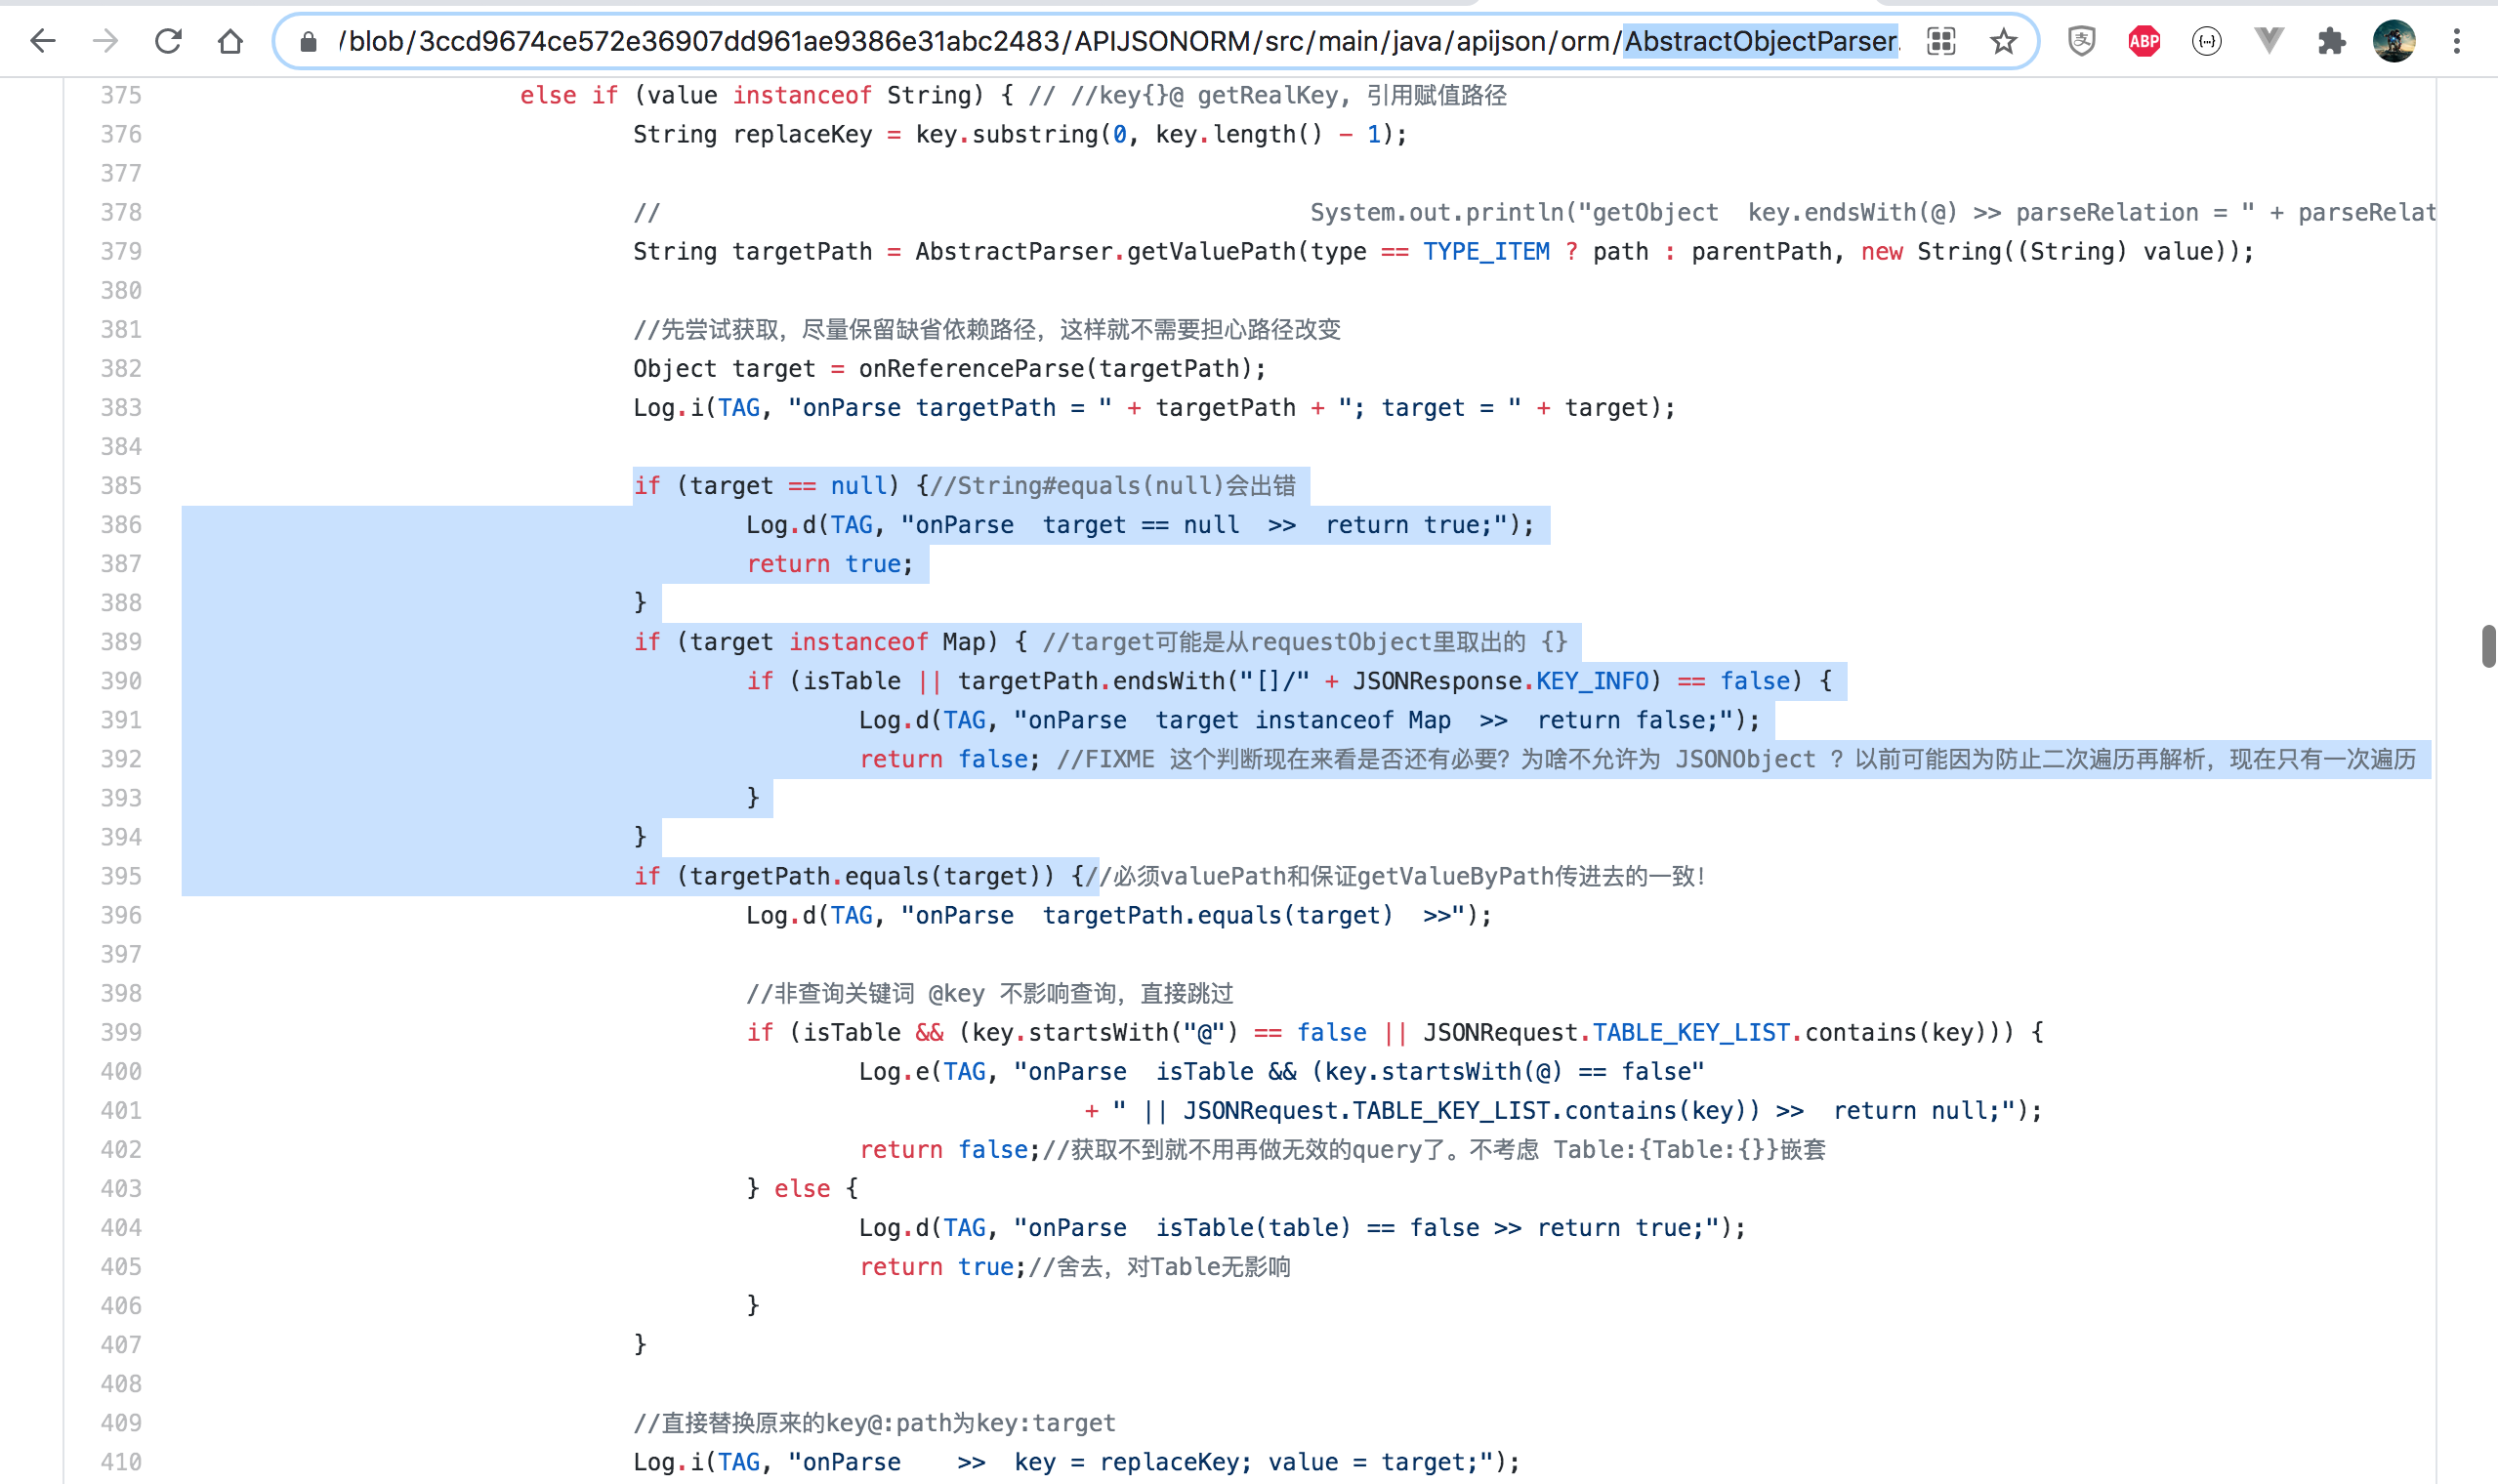Select line number 385
The height and width of the screenshot is (1484, 2498).
(x=121, y=486)
